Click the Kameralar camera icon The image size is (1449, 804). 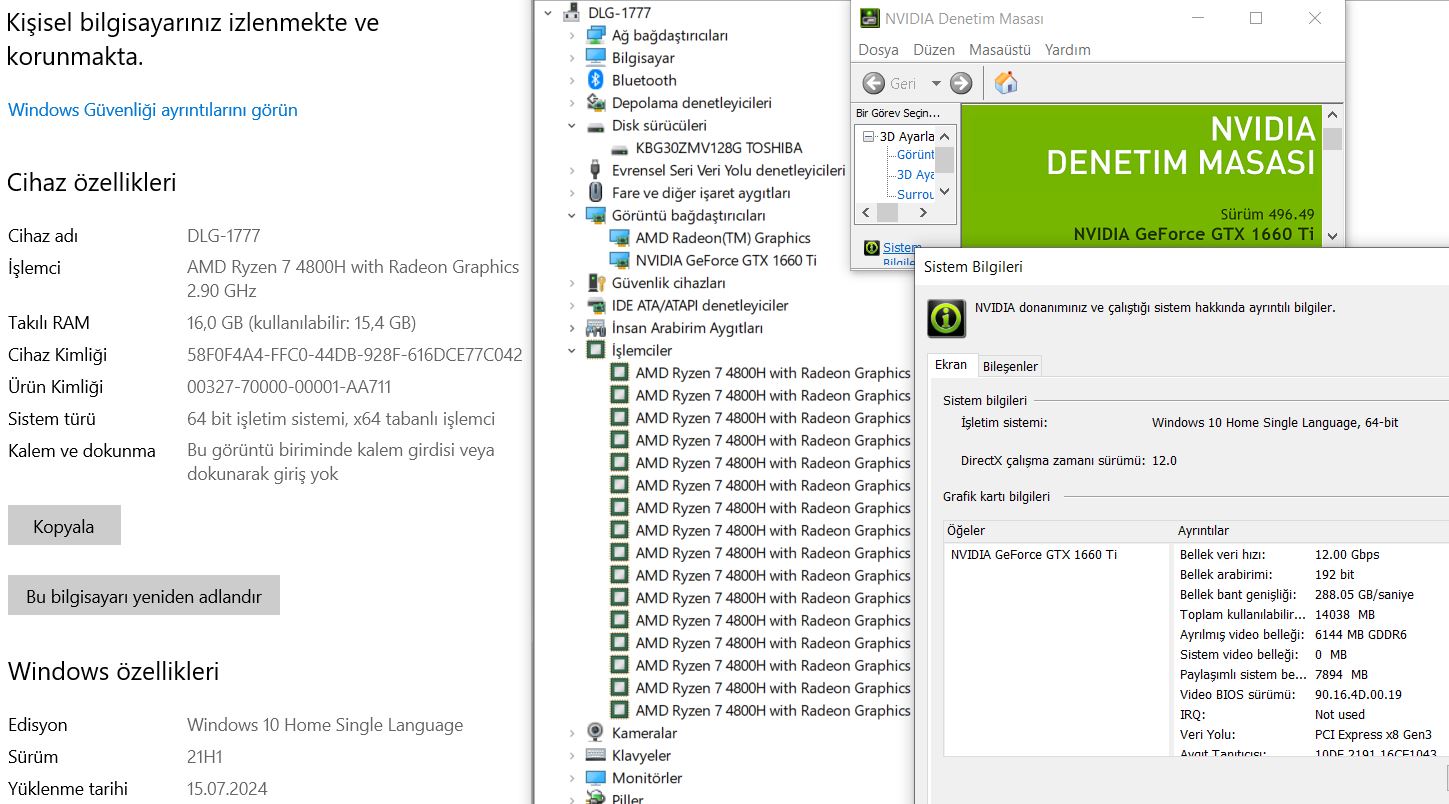click(596, 733)
